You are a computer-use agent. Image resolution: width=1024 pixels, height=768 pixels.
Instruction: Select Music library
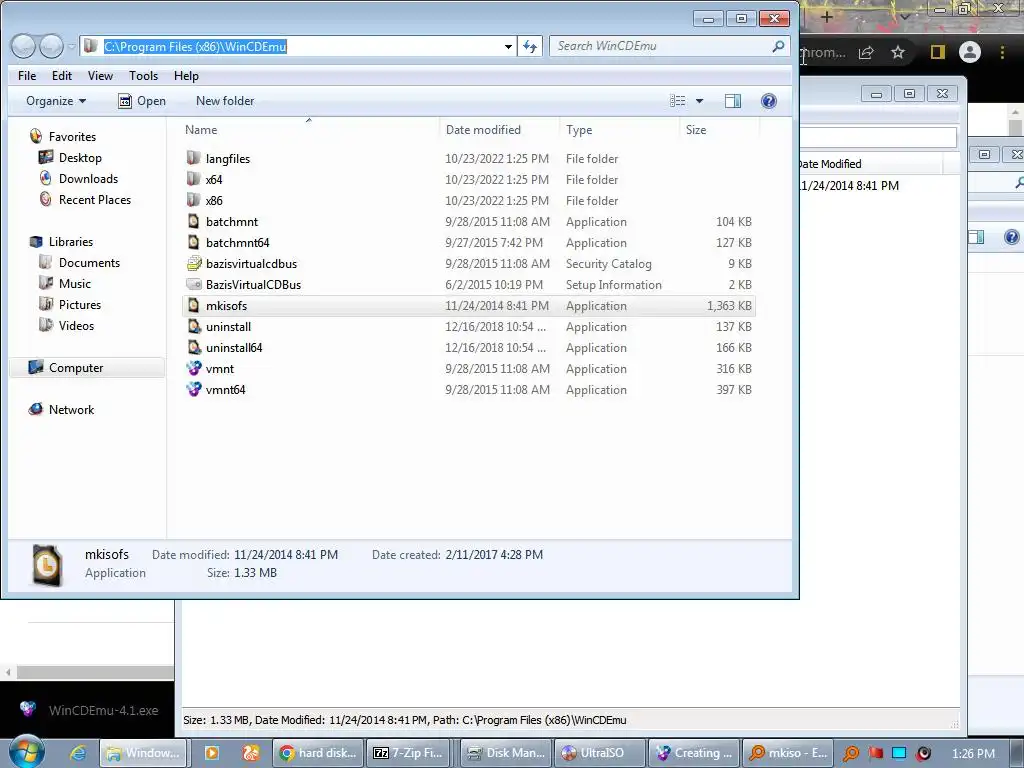pos(74,283)
